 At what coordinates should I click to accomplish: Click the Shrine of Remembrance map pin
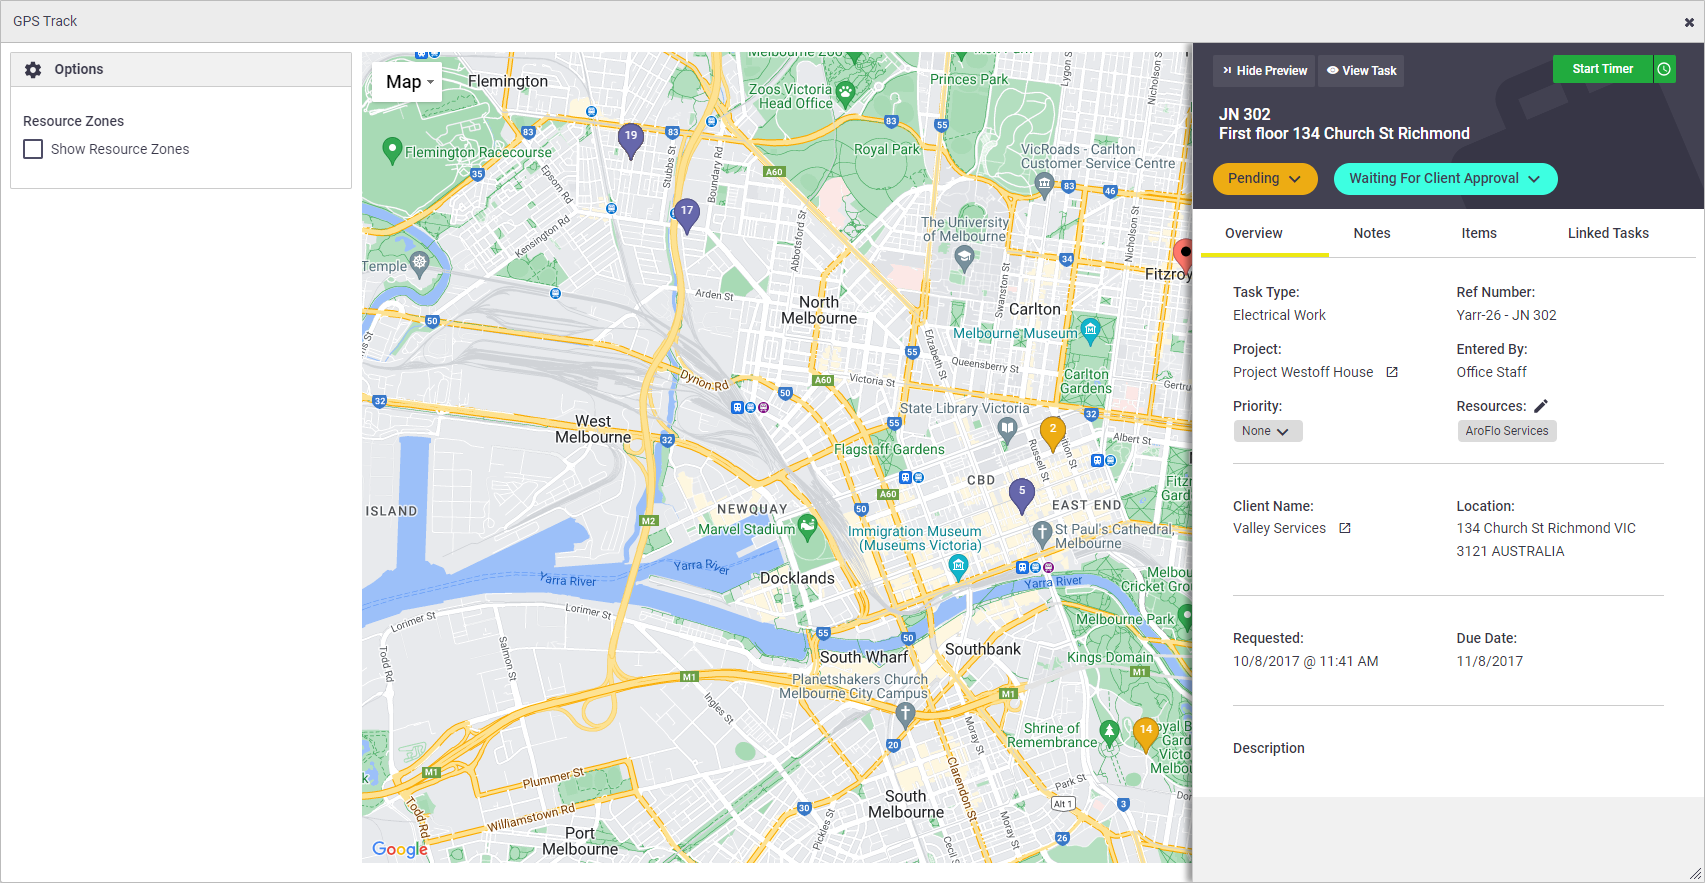tap(1108, 735)
